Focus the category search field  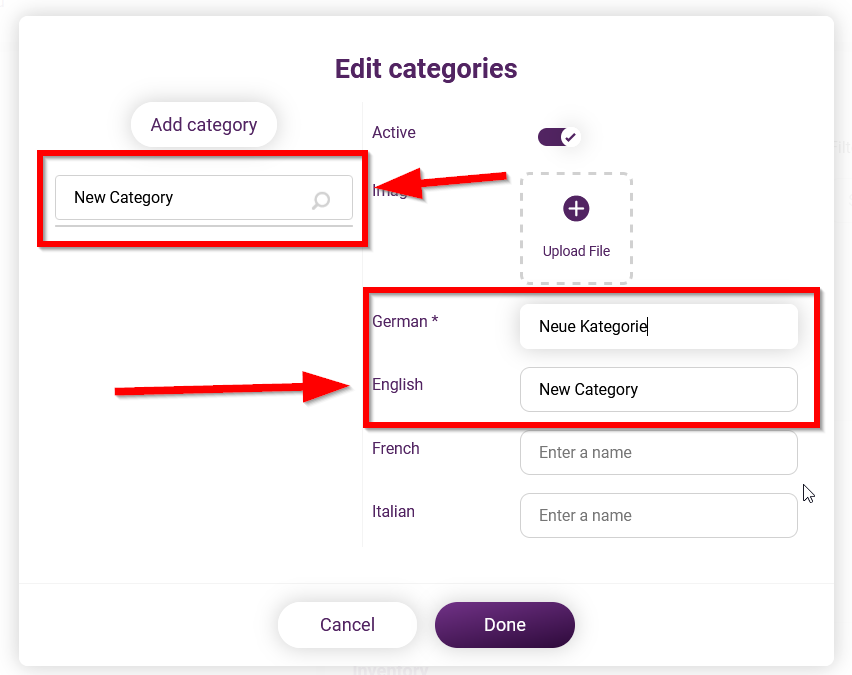click(204, 197)
